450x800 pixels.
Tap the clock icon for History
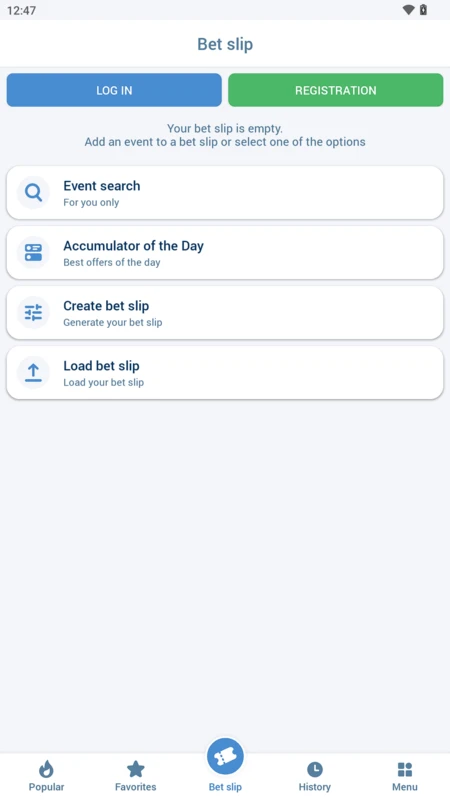[x=315, y=769]
